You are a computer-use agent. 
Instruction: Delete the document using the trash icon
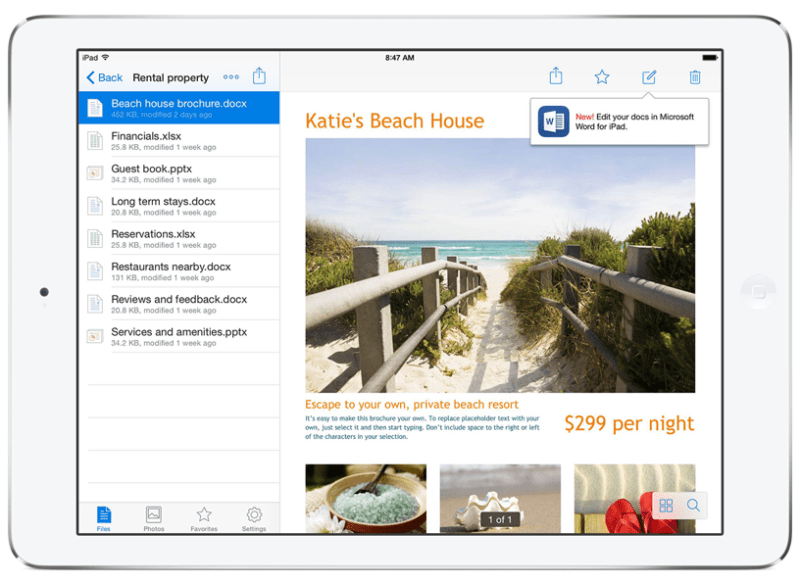click(x=695, y=76)
